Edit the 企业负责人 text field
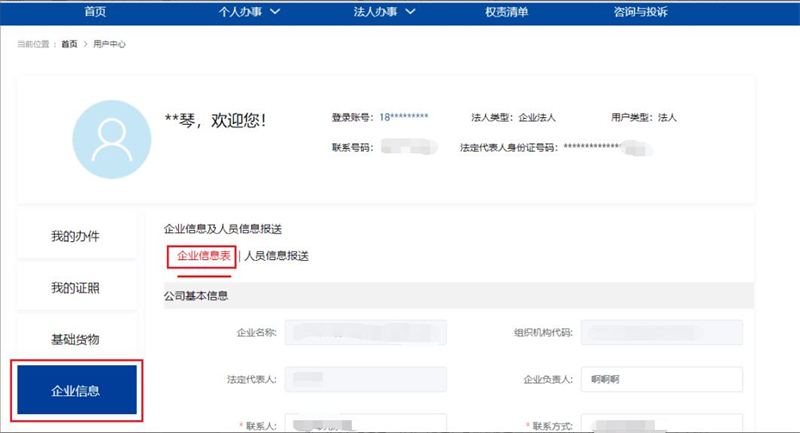 click(661, 379)
